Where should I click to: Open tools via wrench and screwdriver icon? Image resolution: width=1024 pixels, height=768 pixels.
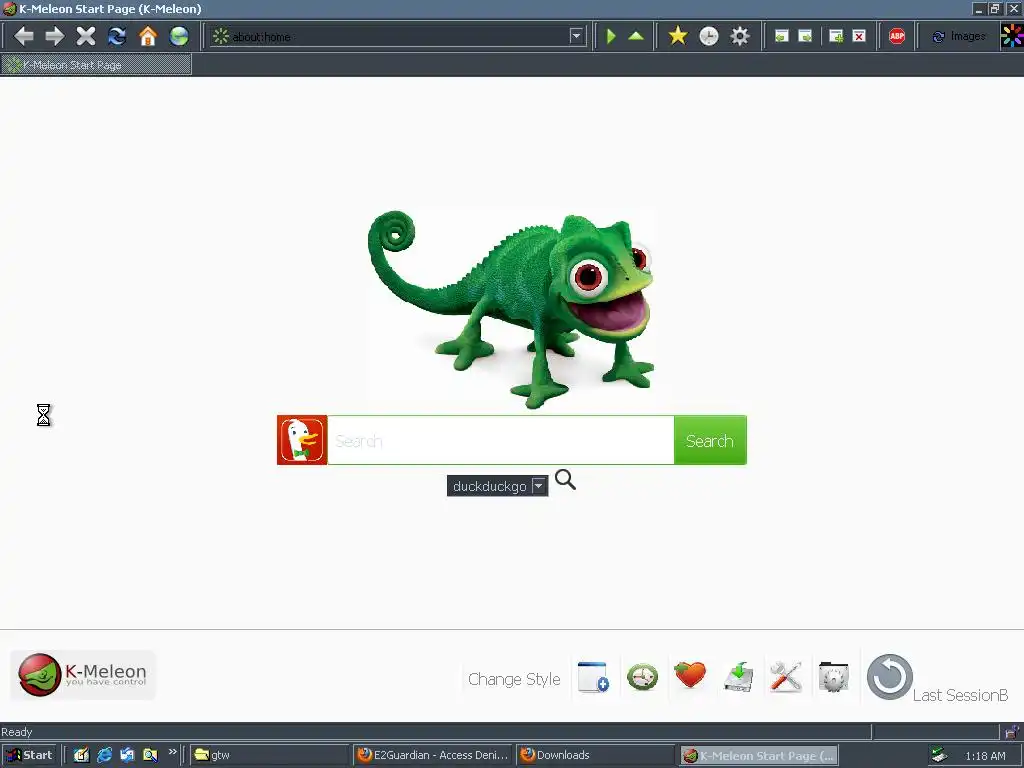(786, 677)
